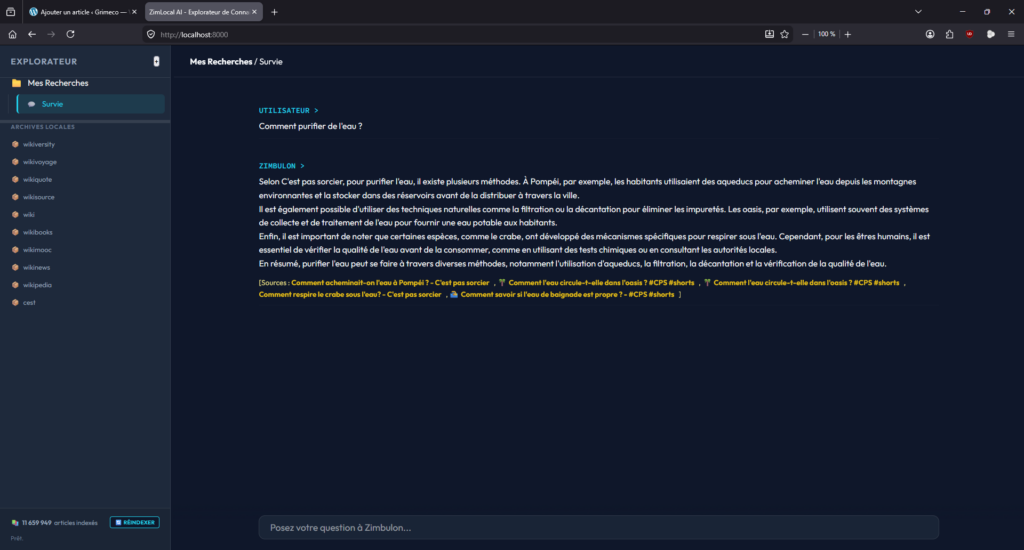Reload the page with the refresh icon
This screenshot has height=550, width=1024.
[x=71, y=34]
